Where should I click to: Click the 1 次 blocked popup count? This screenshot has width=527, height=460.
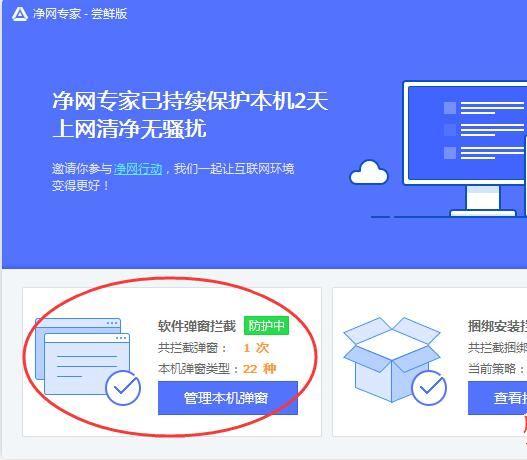point(256,348)
